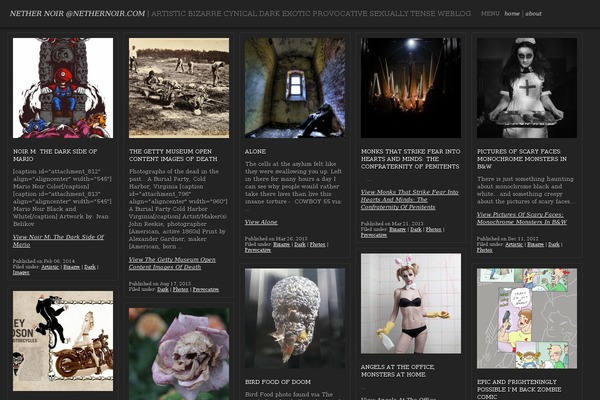Select Dark tag under Getty Museum post
The image size is (600, 400).
(x=163, y=290)
